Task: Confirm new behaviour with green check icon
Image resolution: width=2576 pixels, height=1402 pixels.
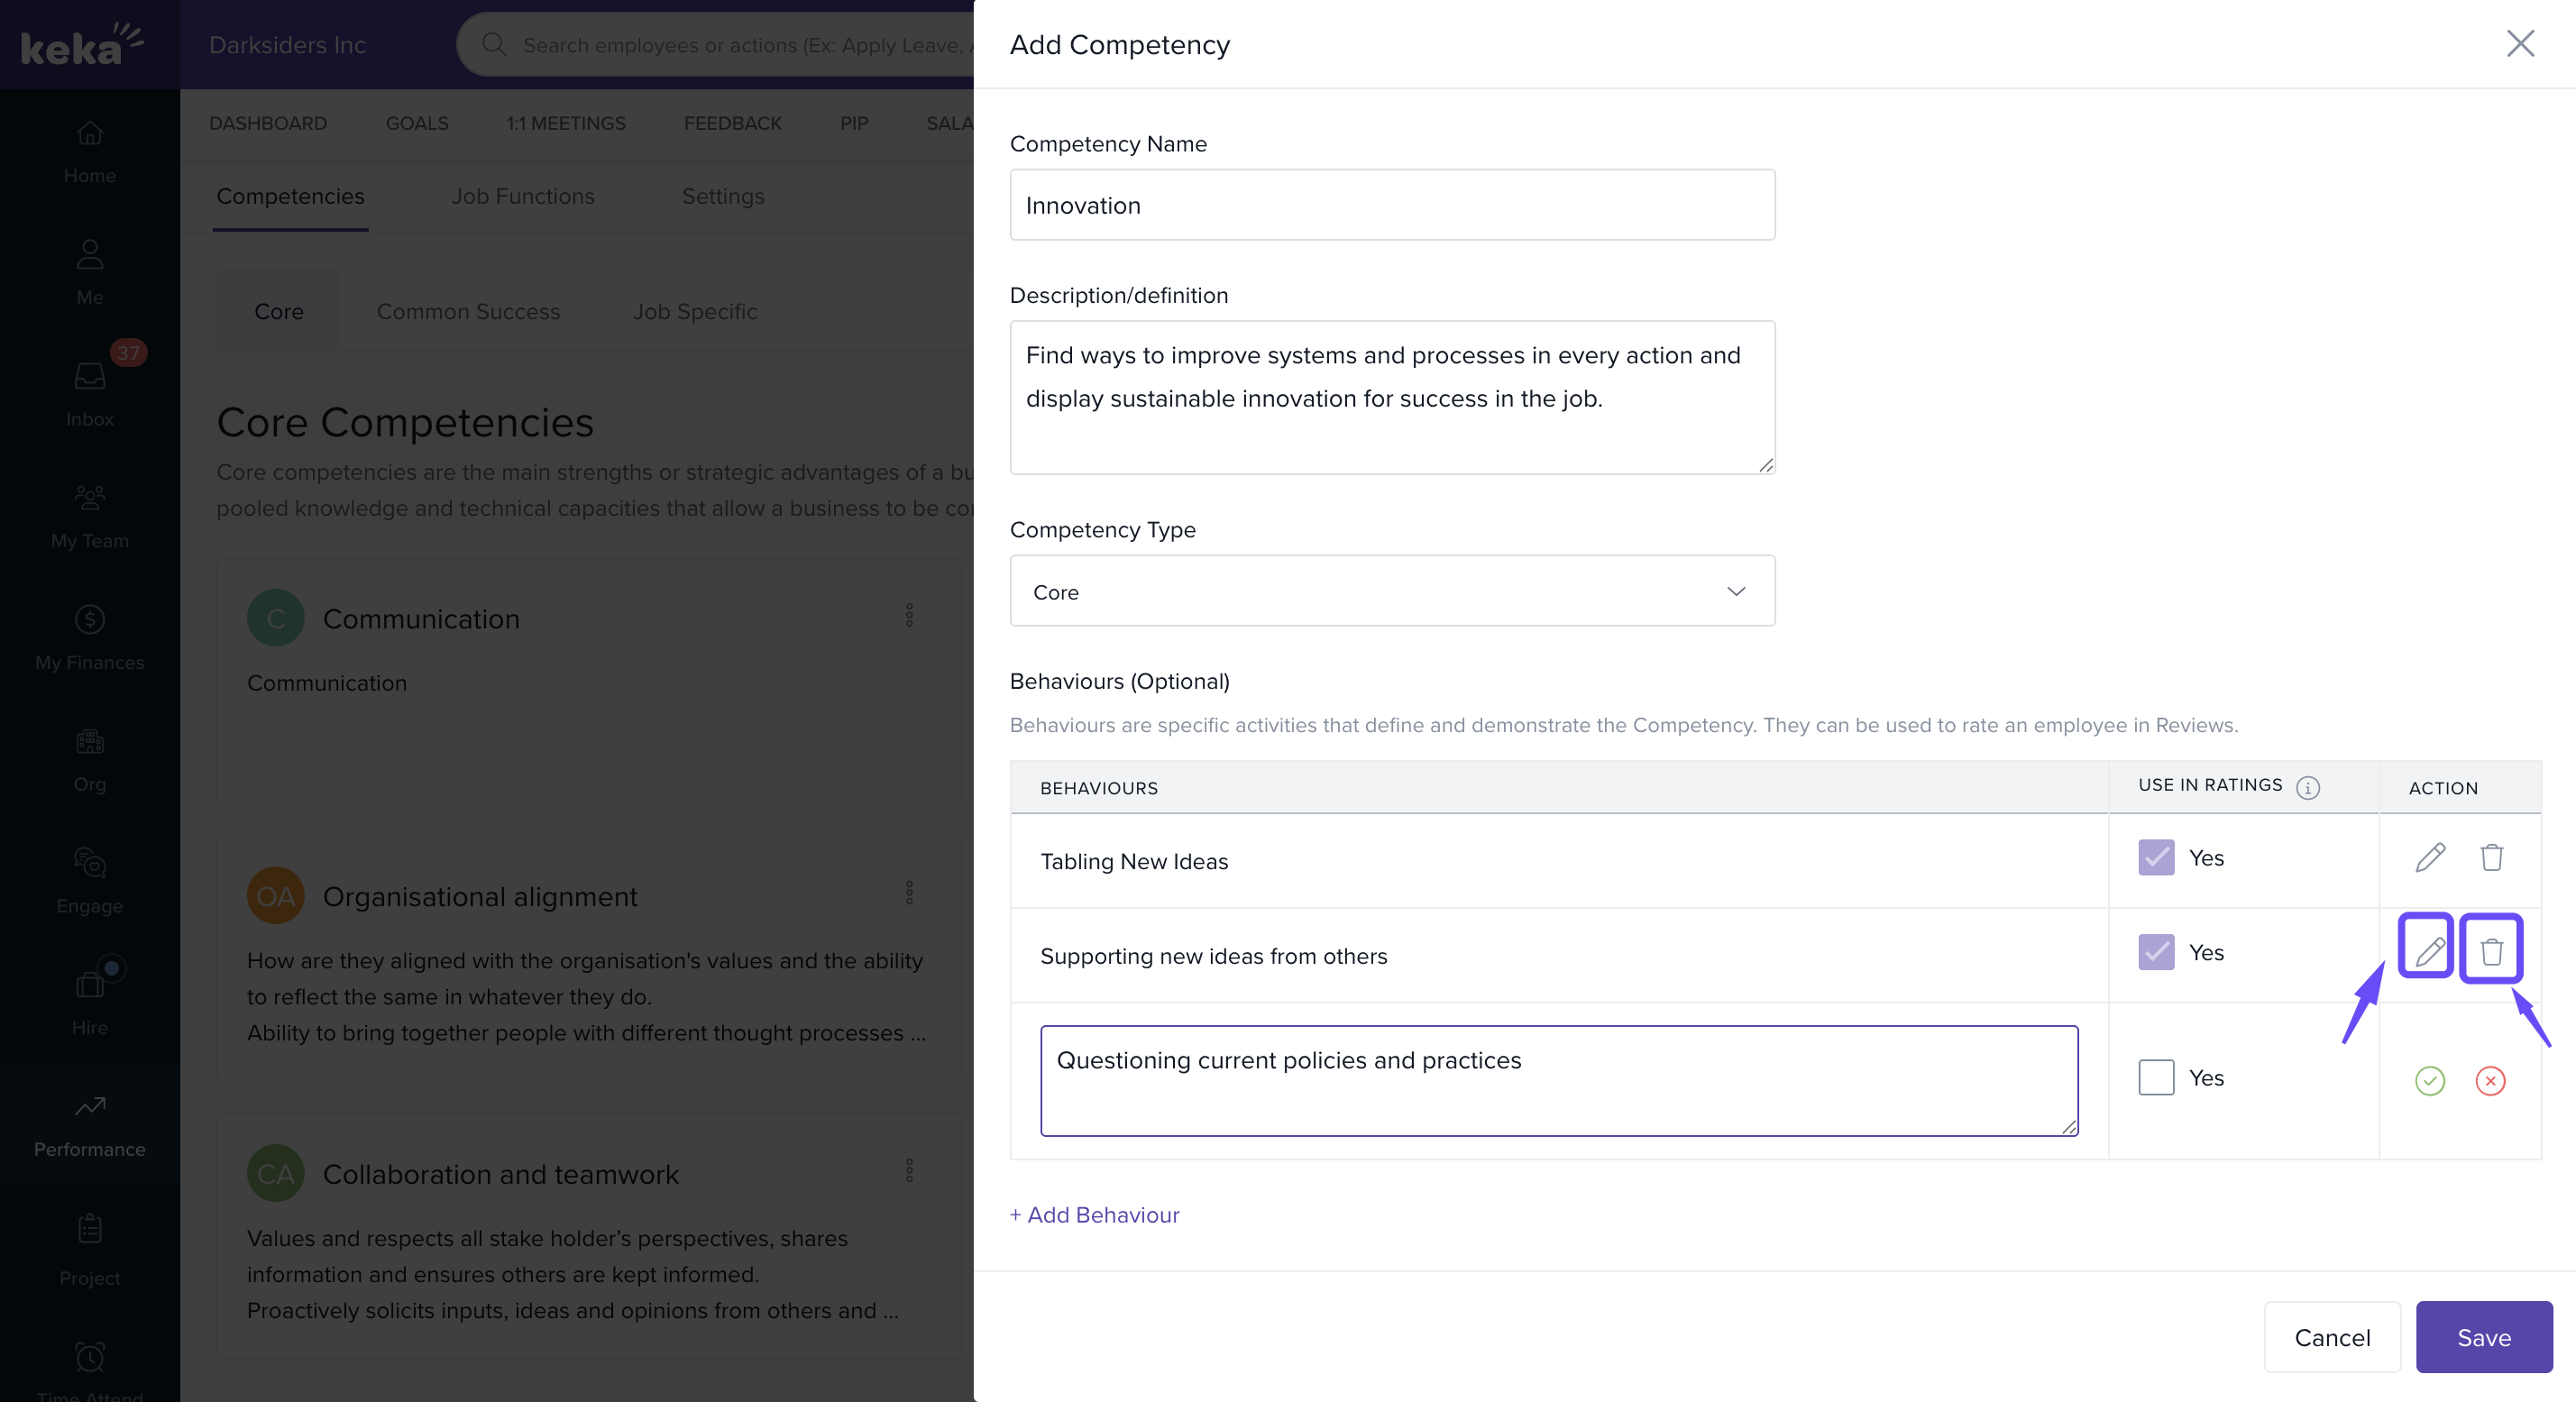Action: [2429, 1080]
